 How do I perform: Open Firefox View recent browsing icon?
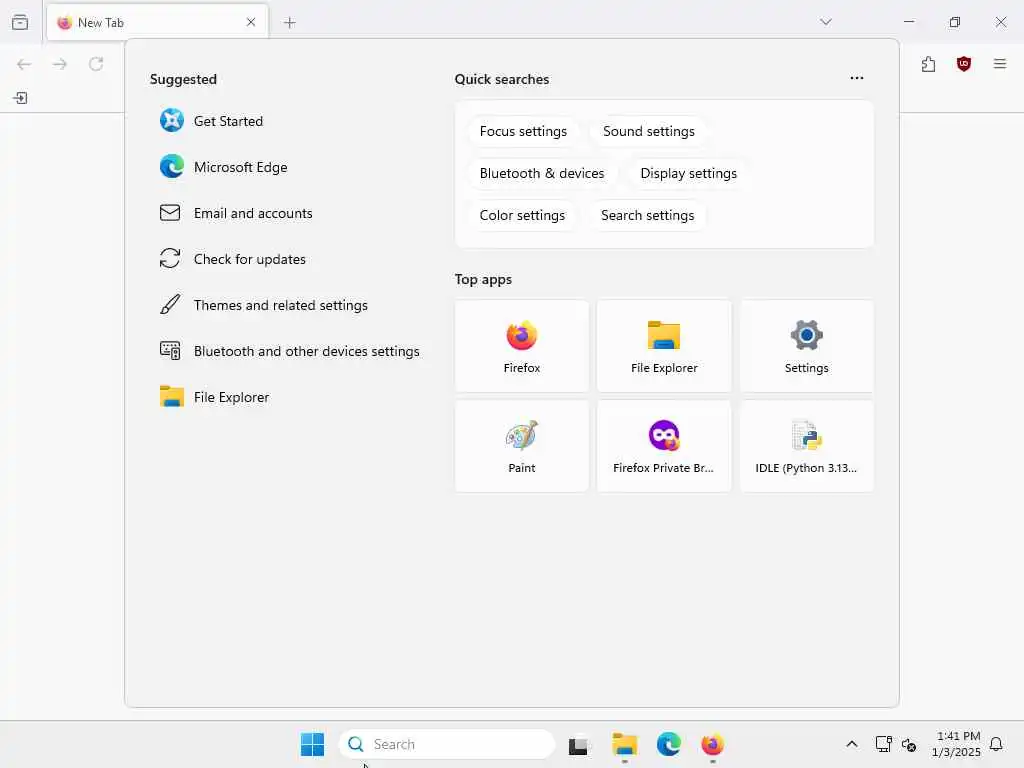click(x=20, y=22)
